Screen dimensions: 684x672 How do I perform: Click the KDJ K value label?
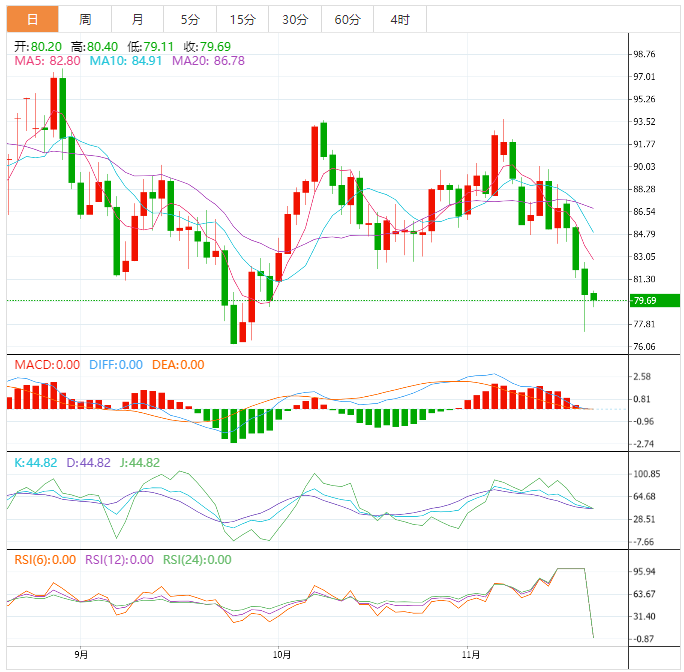(x=35, y=463)
